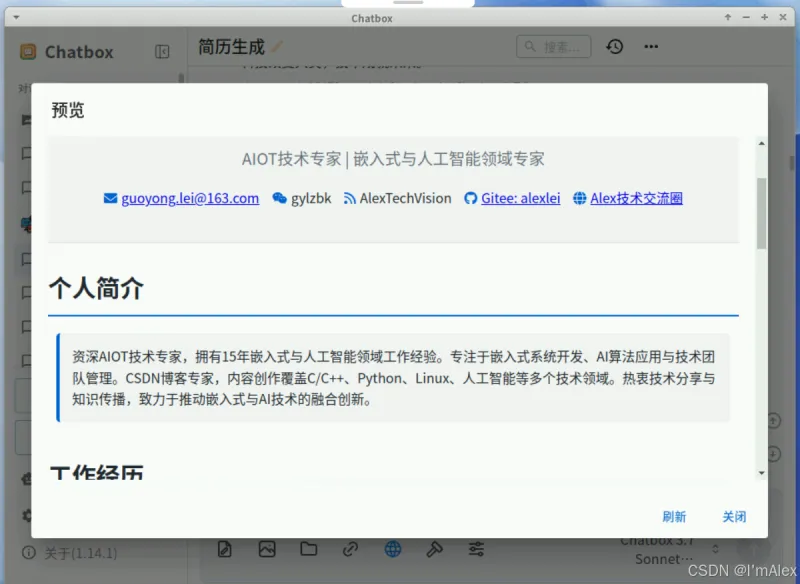Open the three-dots more options menu
Screen dimensions: 800x584
pos(651,47)
